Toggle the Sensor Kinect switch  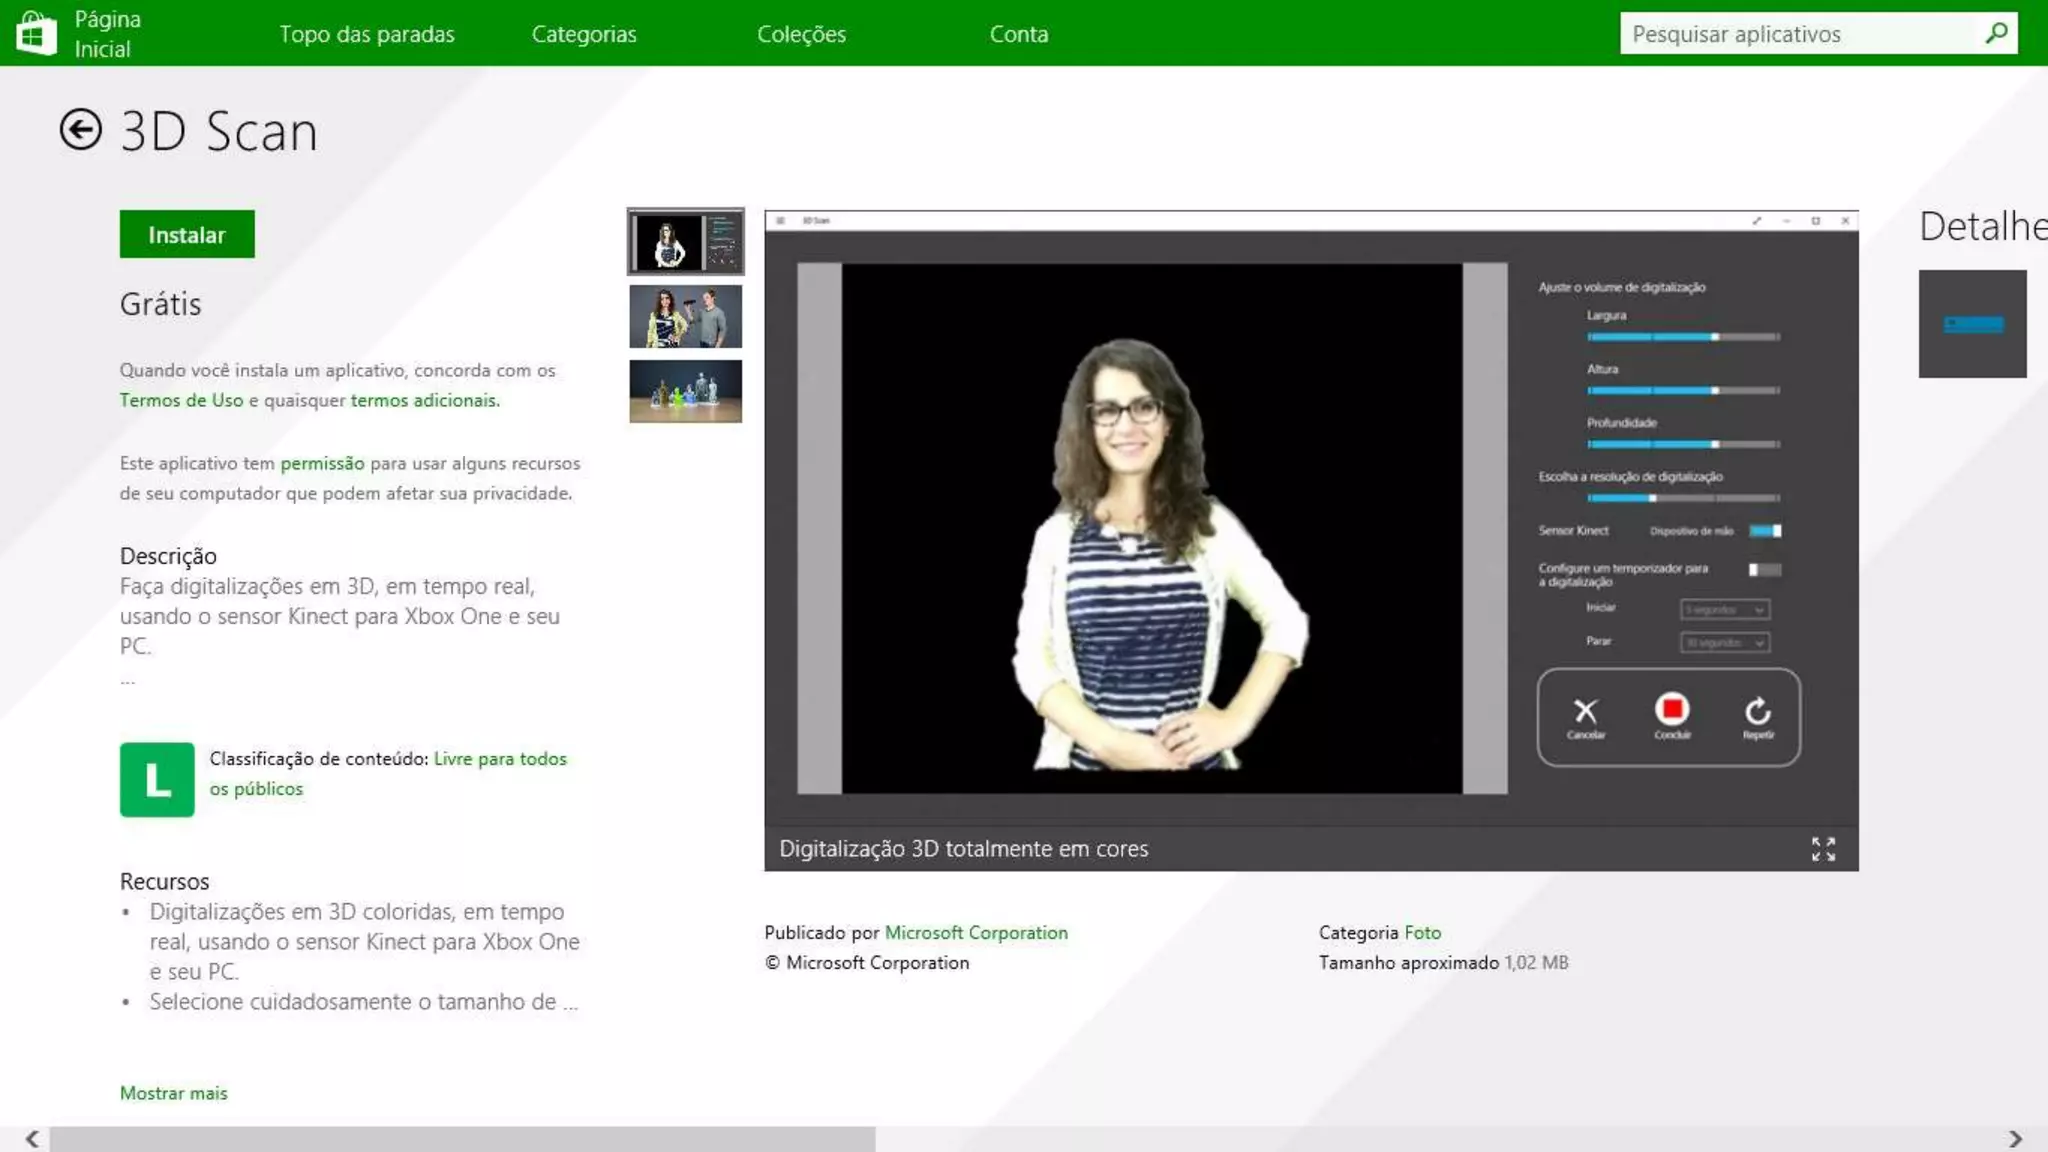pyautogui.click(x=1765, y=531)
